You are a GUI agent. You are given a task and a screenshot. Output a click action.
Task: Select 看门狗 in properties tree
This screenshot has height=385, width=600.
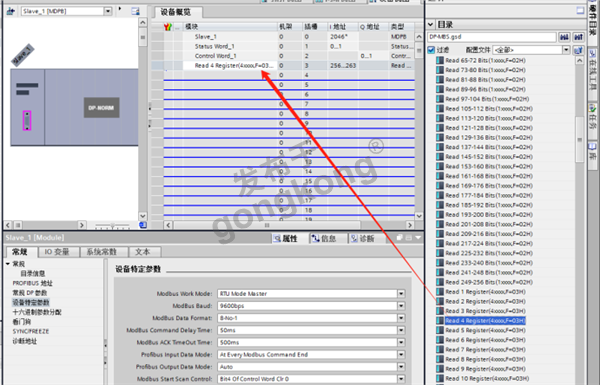[x=22, y=321]
